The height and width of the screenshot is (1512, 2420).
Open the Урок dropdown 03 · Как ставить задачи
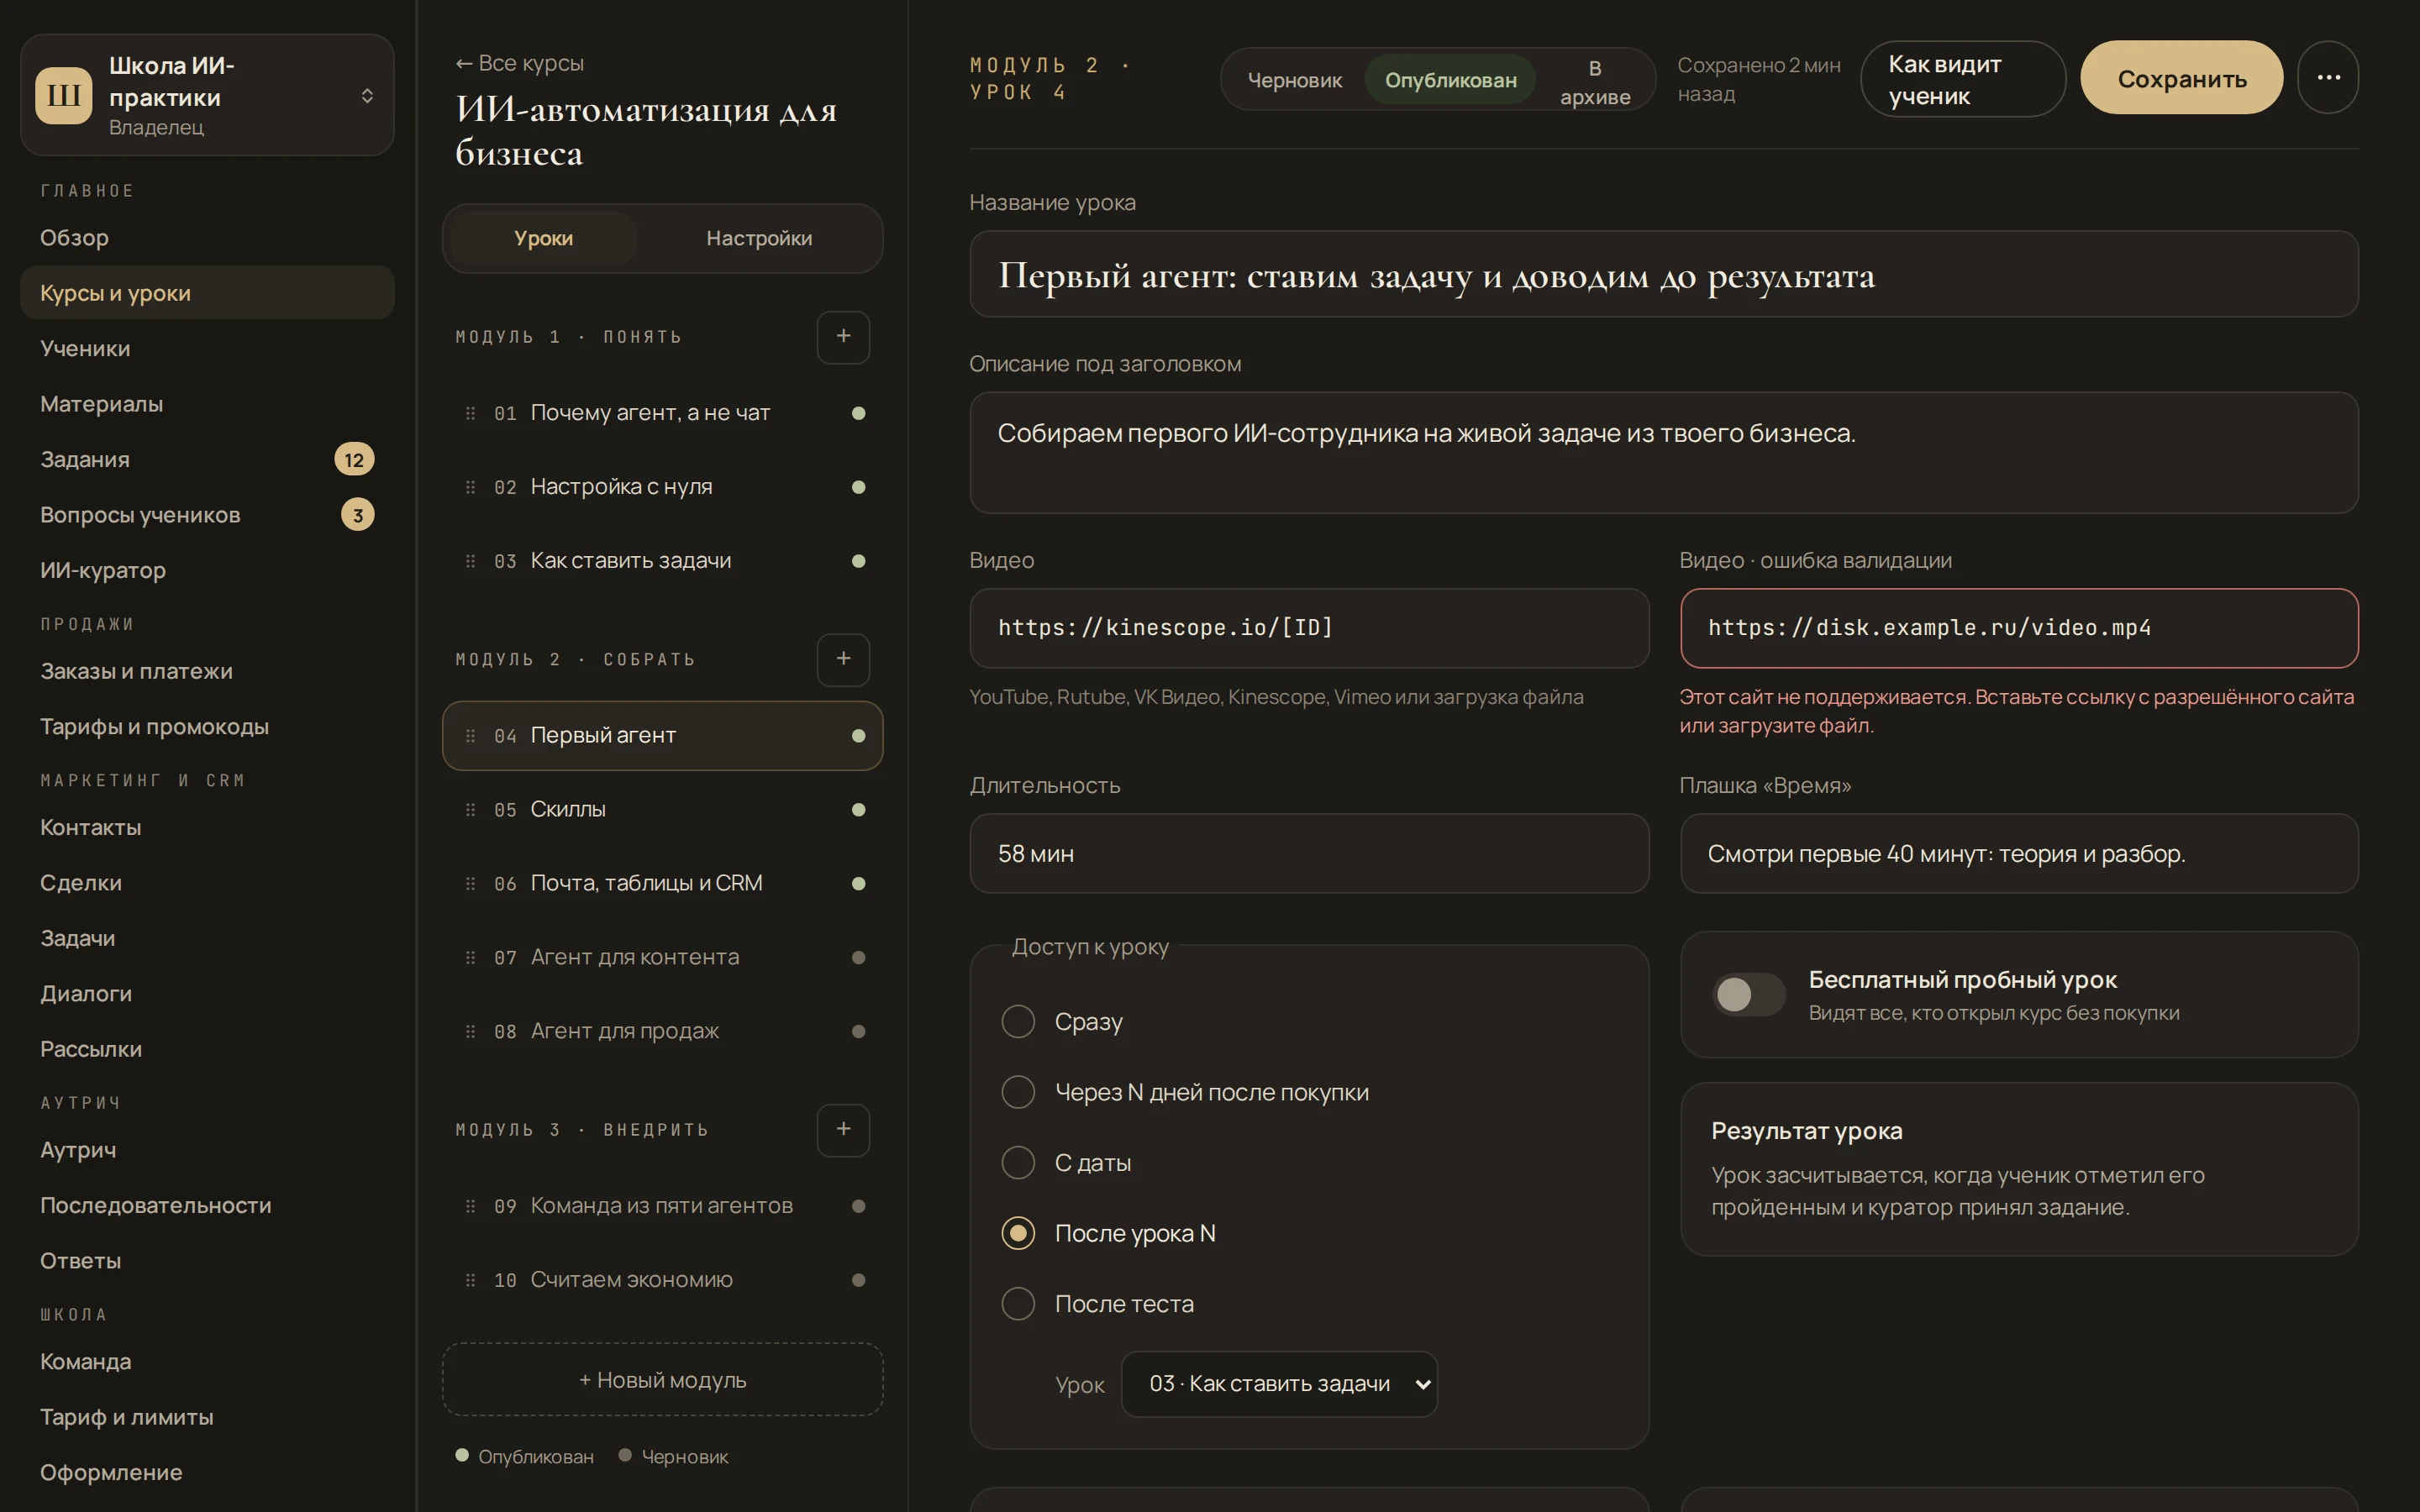point(1279,1384)
